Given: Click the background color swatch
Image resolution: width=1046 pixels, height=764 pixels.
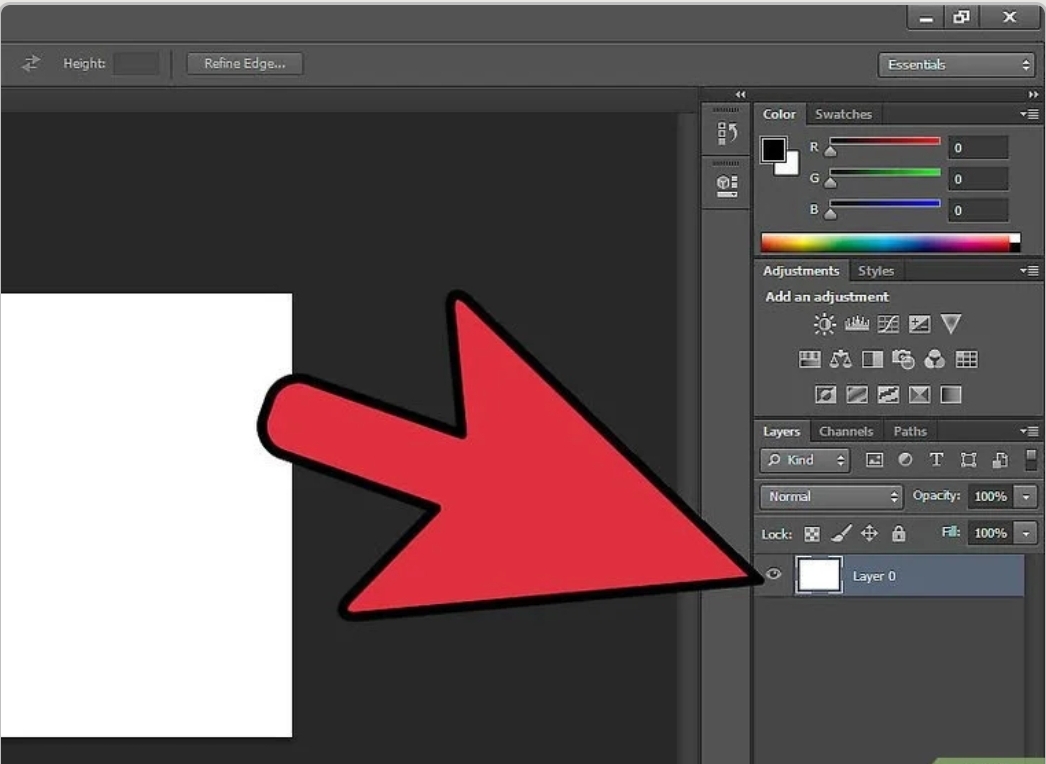Looking at the screenshot, I should [791, 167].
